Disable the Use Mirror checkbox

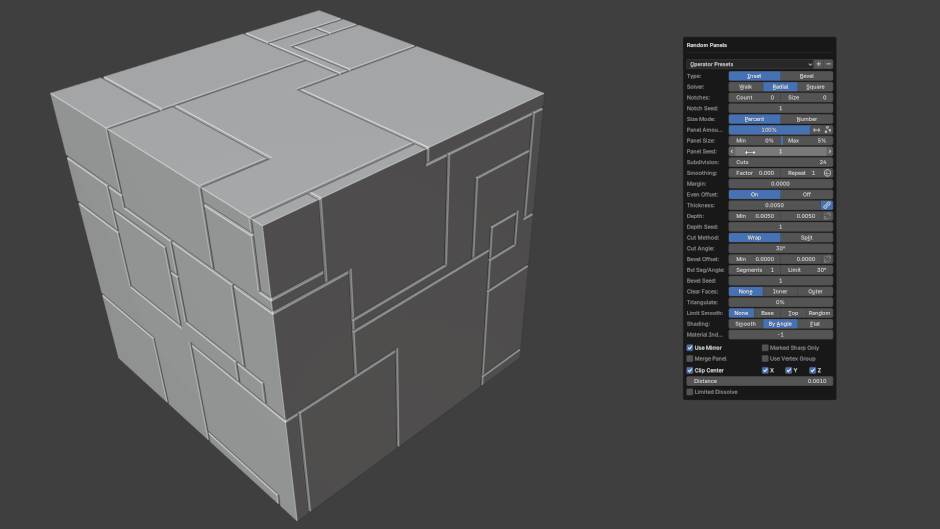tap(690, 348)
